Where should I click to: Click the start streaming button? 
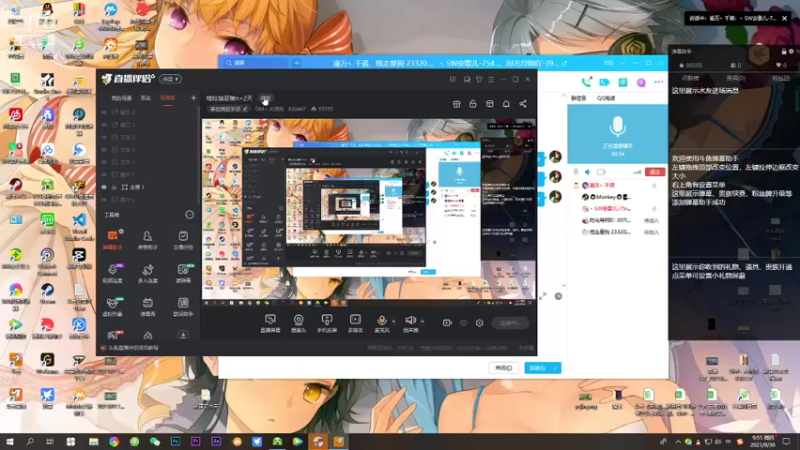coord(510,323)
